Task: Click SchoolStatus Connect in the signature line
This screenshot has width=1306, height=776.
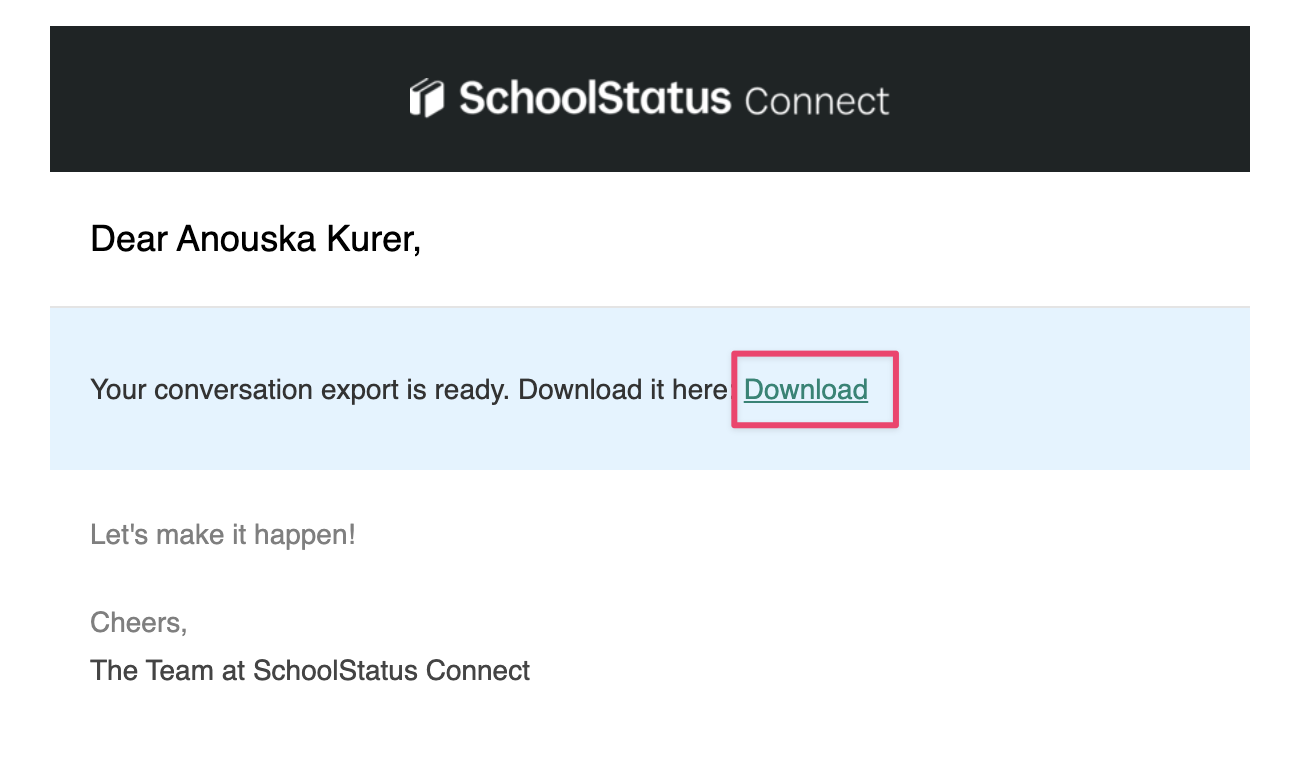Action: coord(391,670)
